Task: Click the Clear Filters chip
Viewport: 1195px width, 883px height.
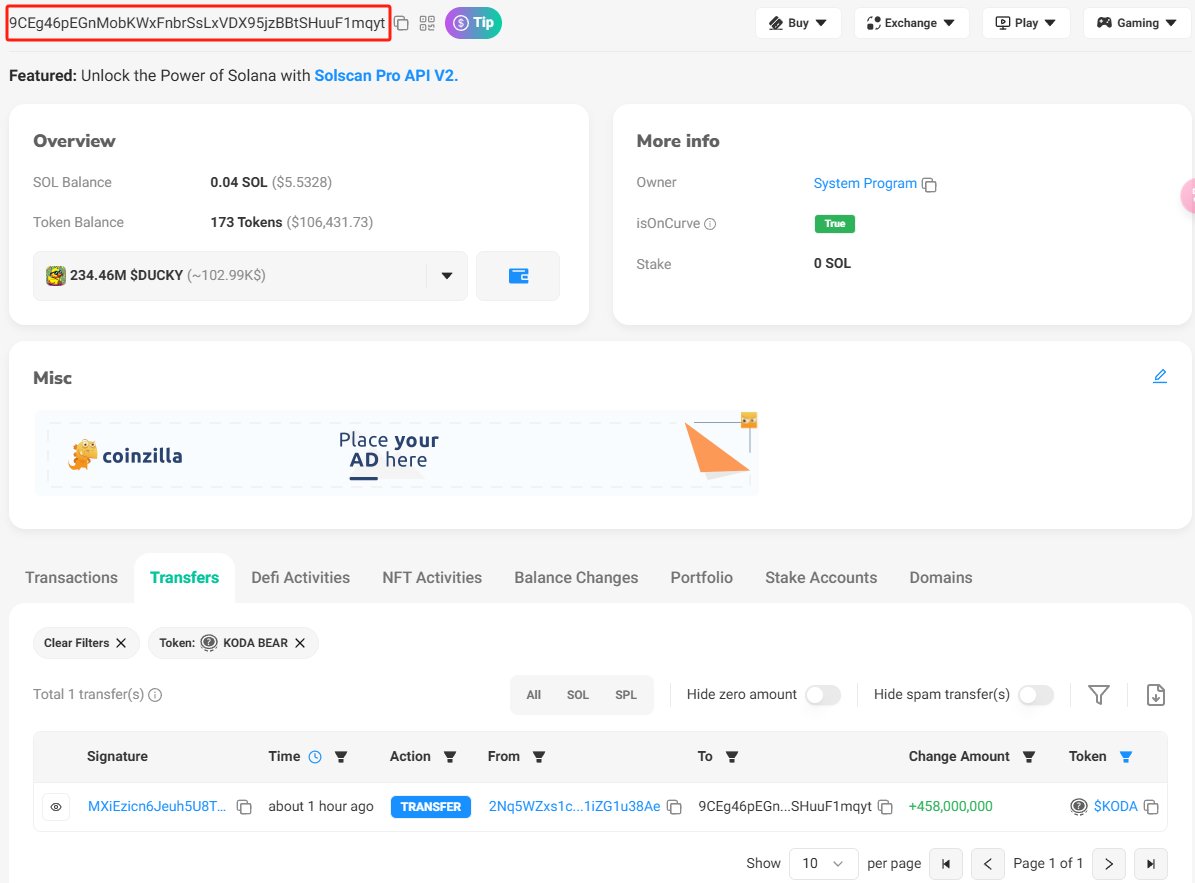Action: [86, 643]
